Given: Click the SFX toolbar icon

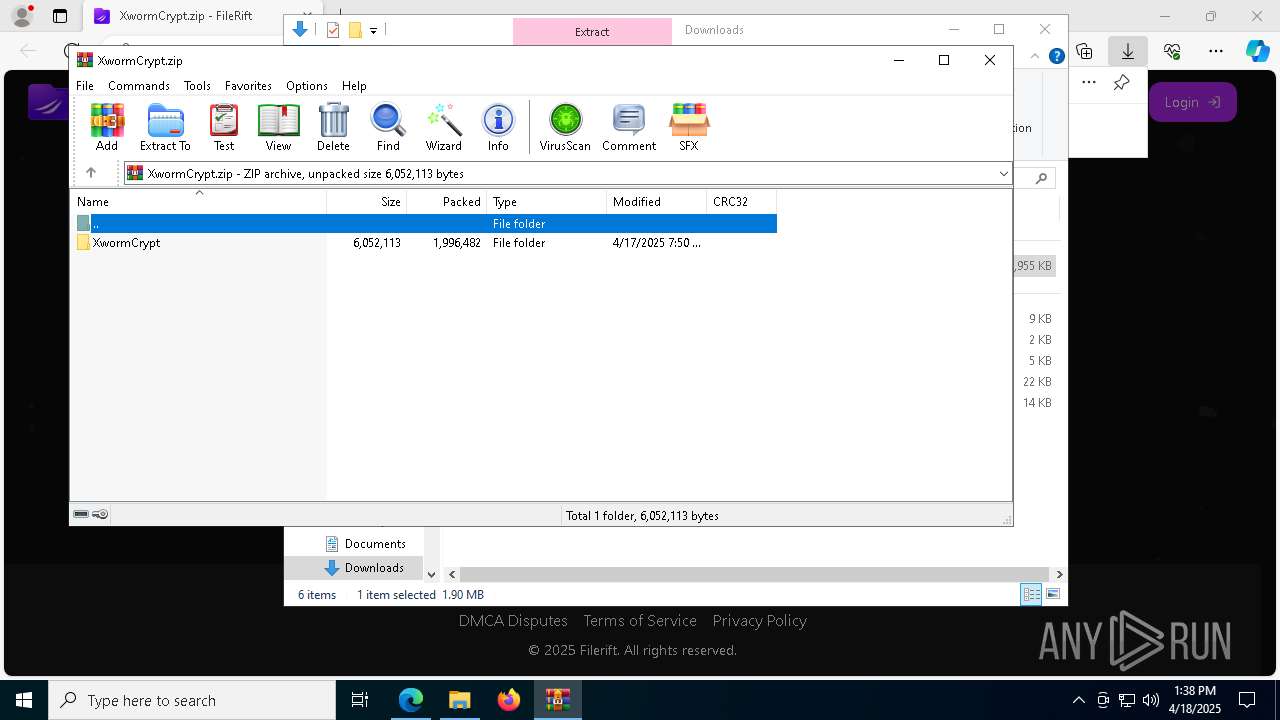Looking at the screenshot, I should click(689, 127).
